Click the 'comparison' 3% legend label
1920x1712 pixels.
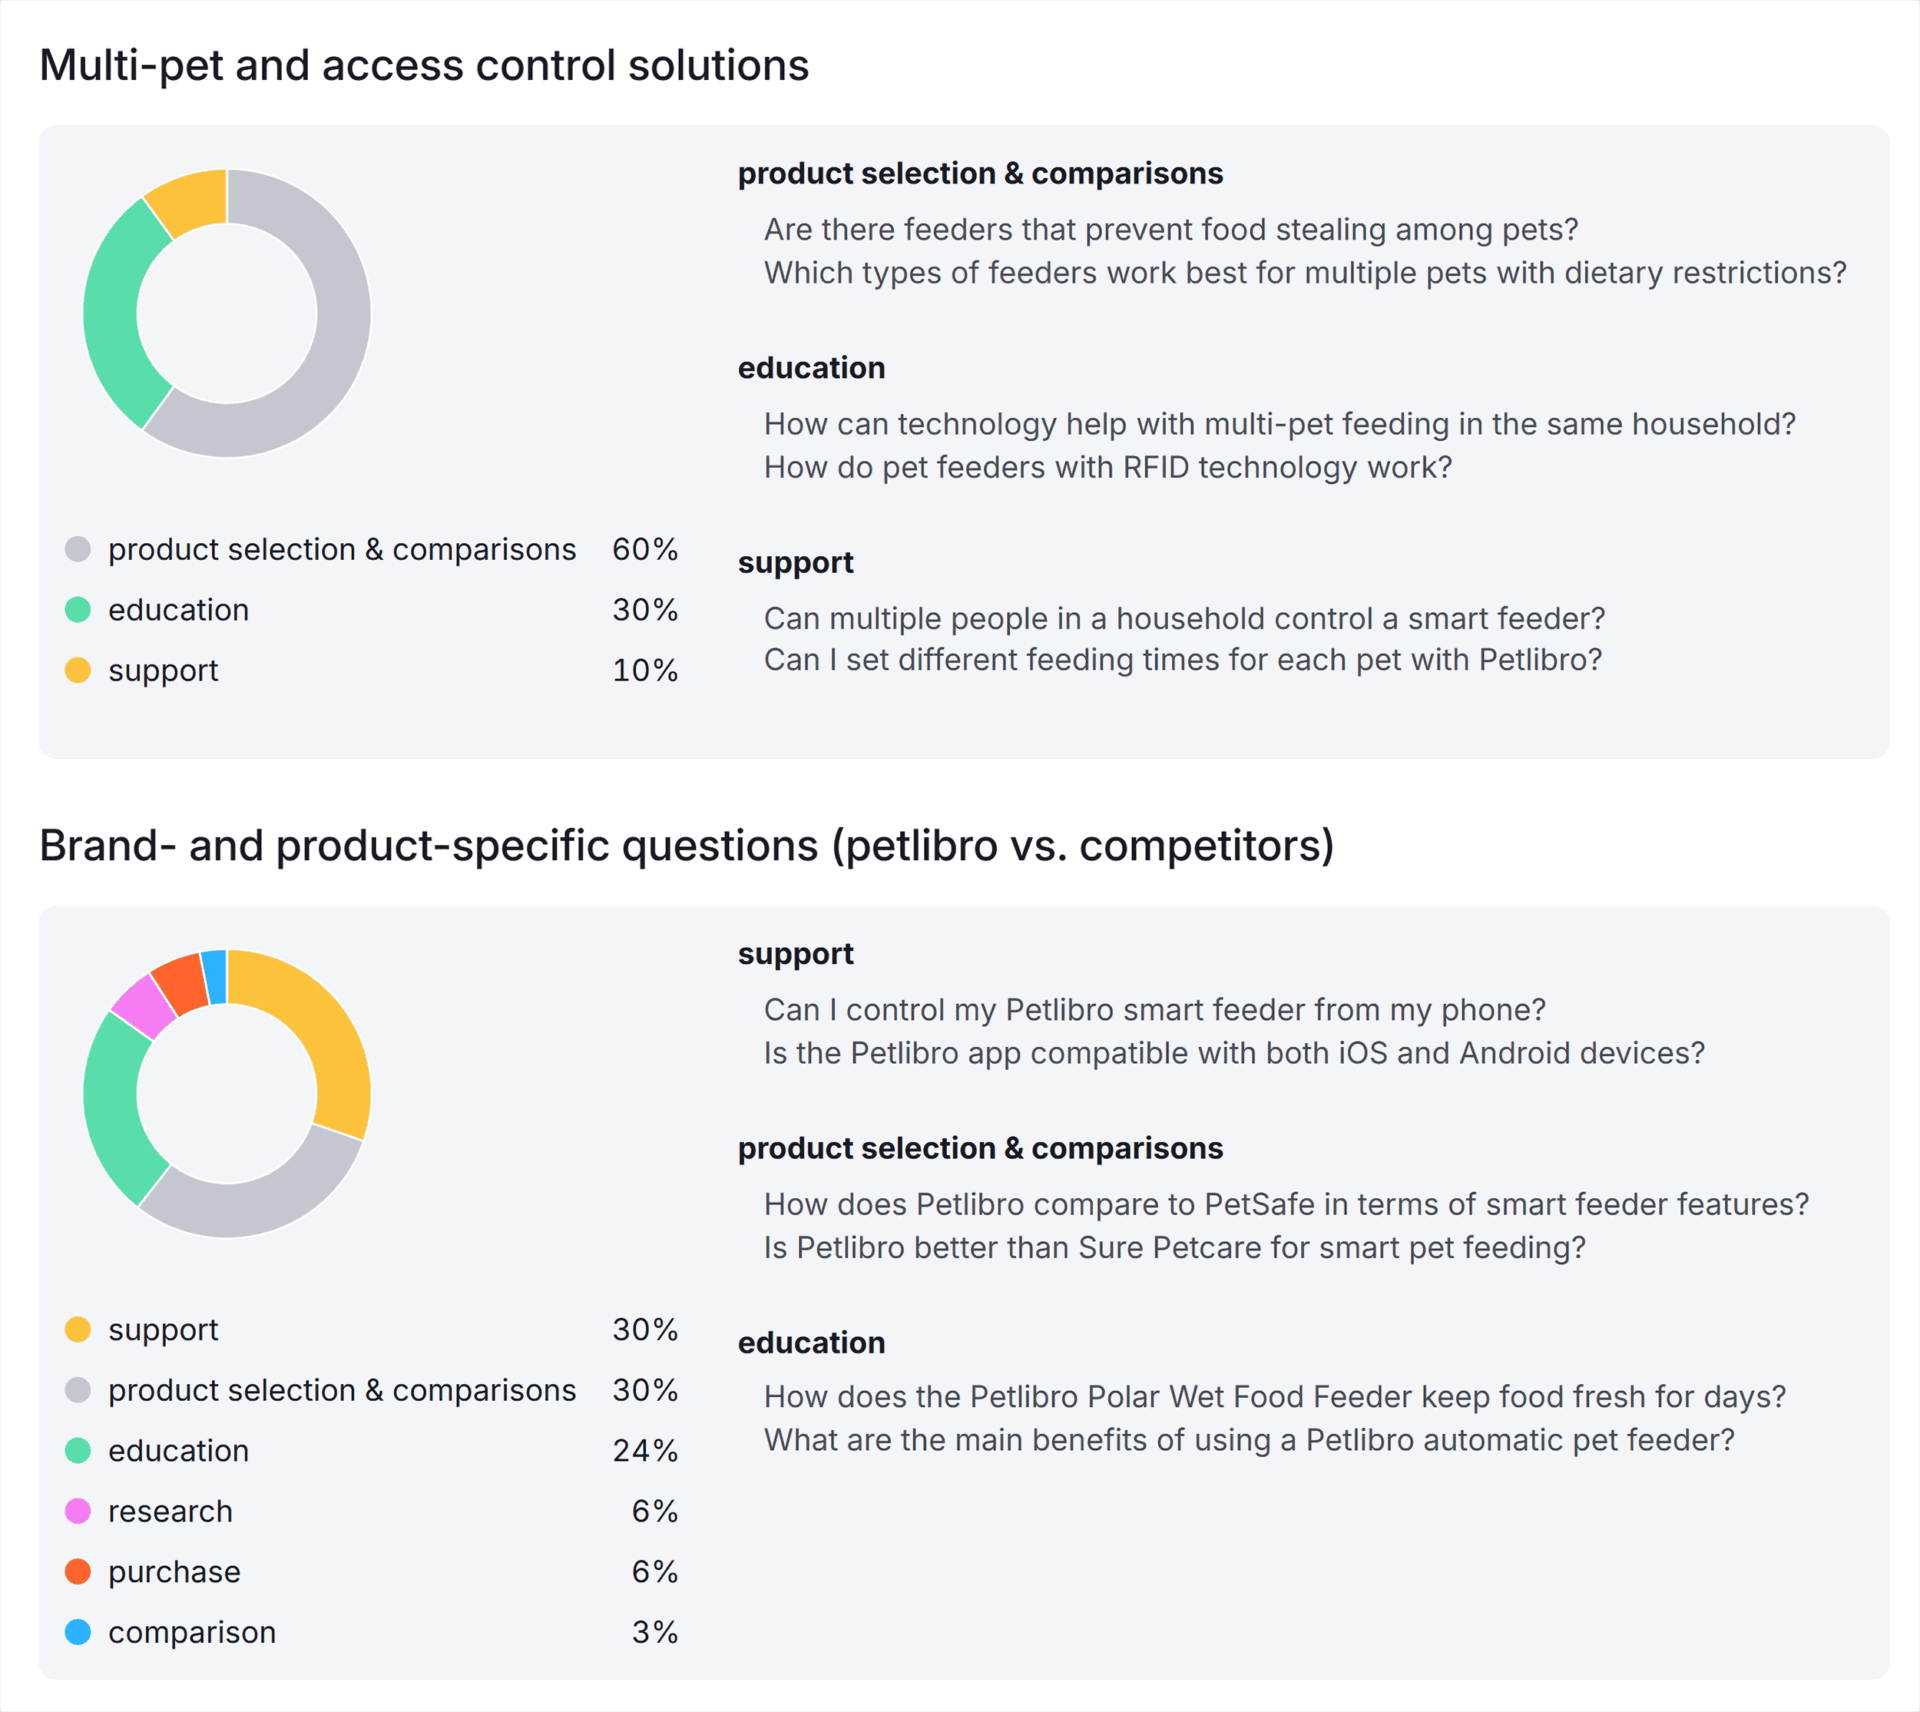coord(192,1632)
